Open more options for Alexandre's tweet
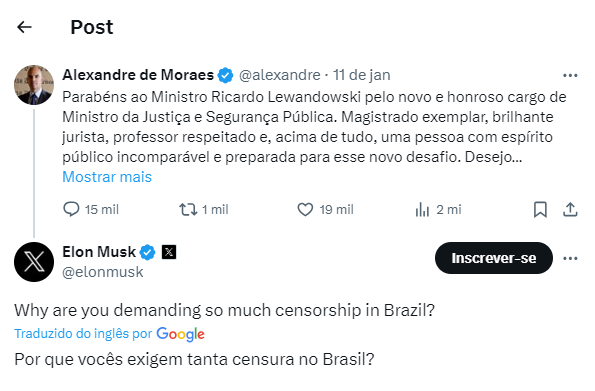 (570, 76)
